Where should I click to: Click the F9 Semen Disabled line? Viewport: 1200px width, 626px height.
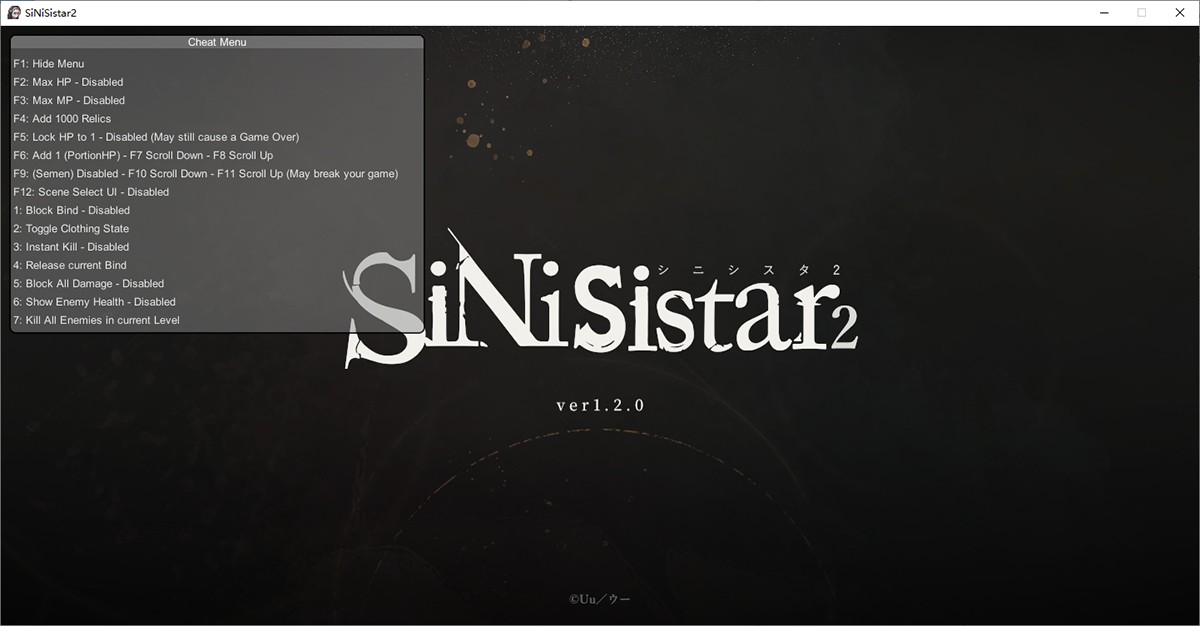[x=205, y=174]
